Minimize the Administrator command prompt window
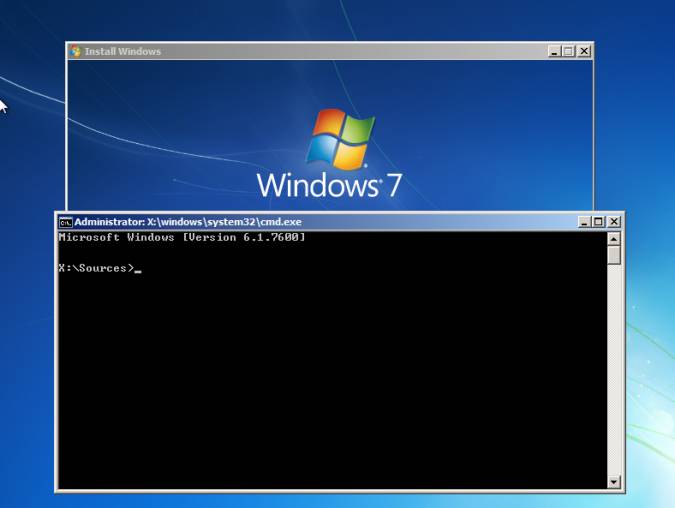 tap(584, 222)
